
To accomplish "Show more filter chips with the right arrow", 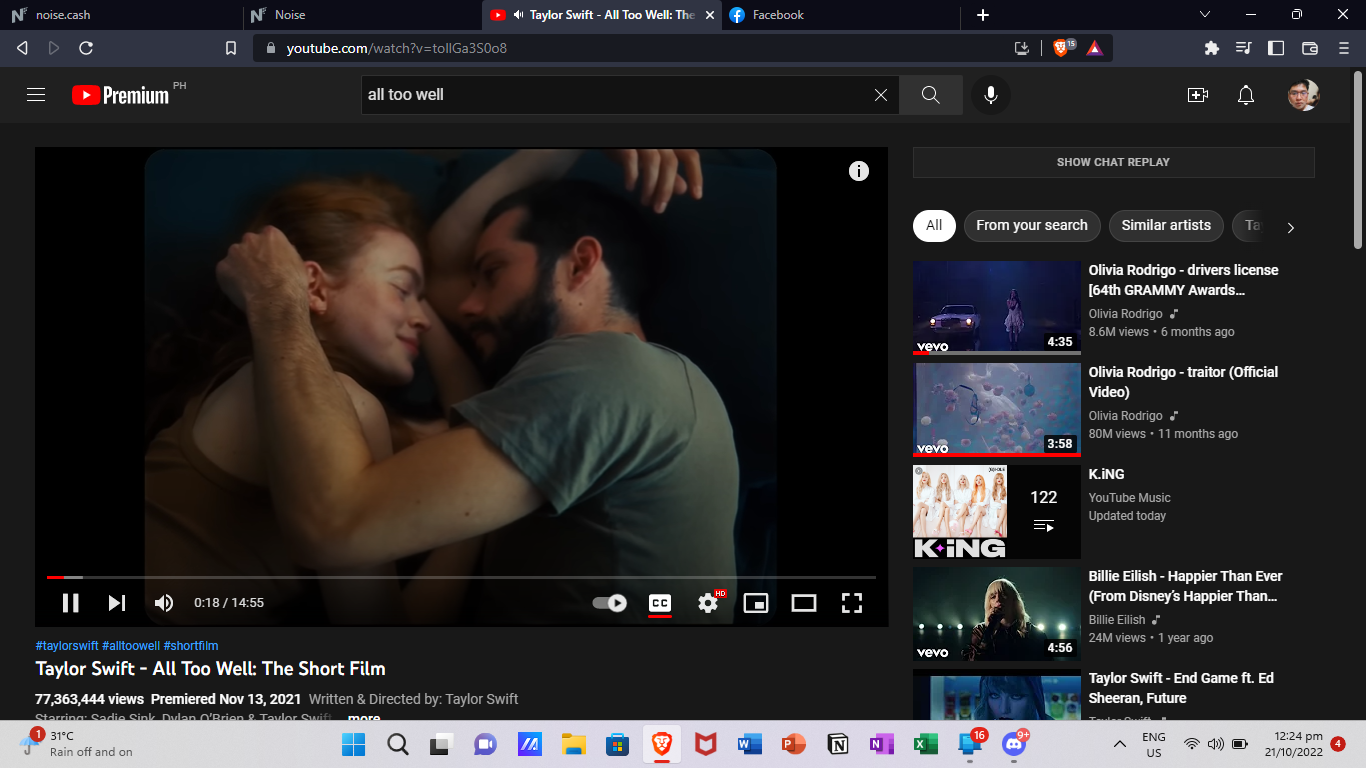I will pyautogui.click(x=1291, y=227).
